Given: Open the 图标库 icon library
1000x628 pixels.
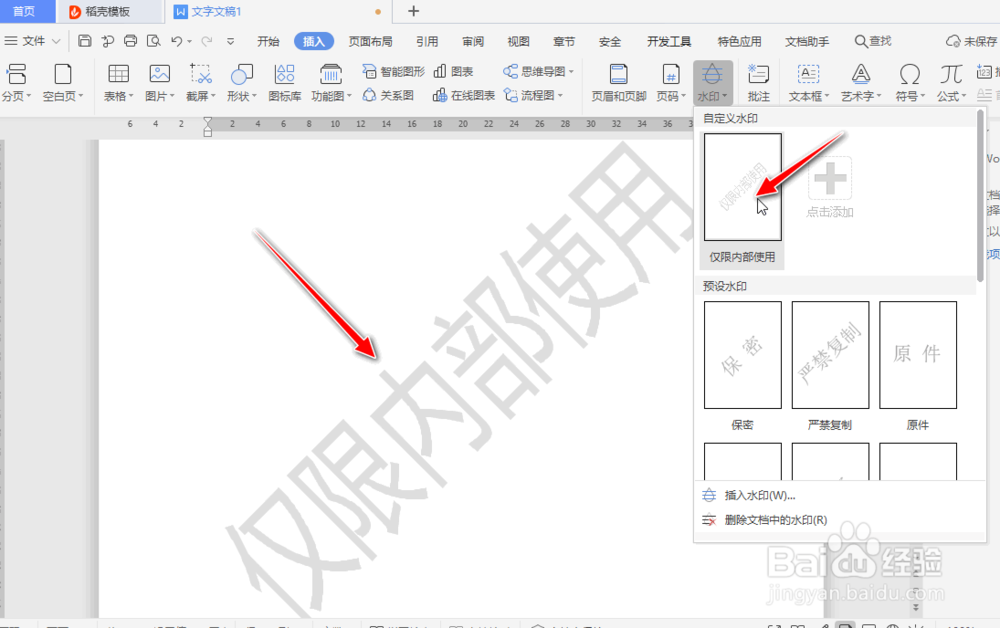Looking at the screenshot, I should pos(284,82).
